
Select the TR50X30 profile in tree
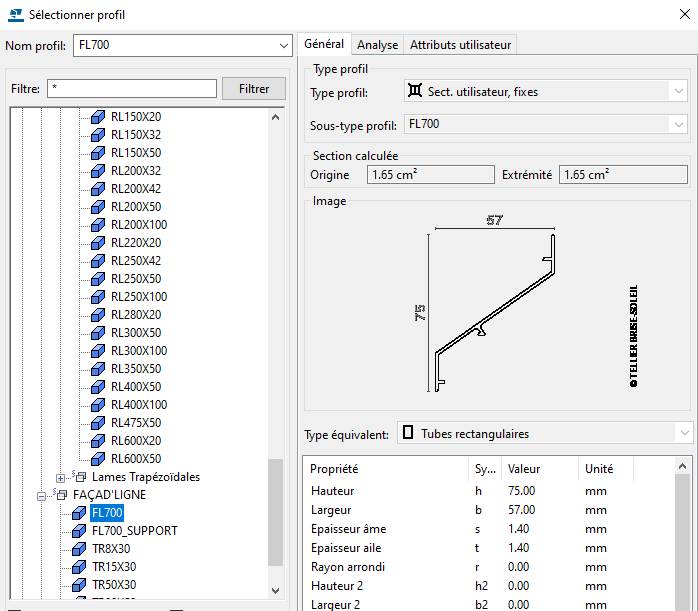[114, 585]
